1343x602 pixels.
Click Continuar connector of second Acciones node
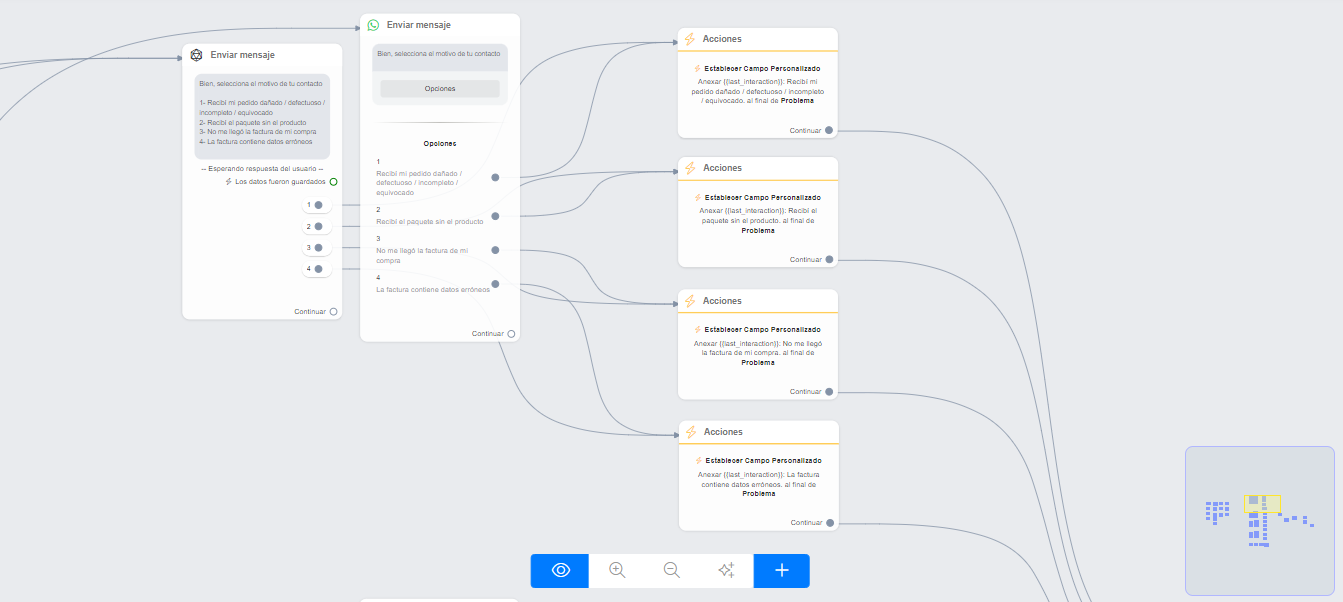(x=829, y=260)
